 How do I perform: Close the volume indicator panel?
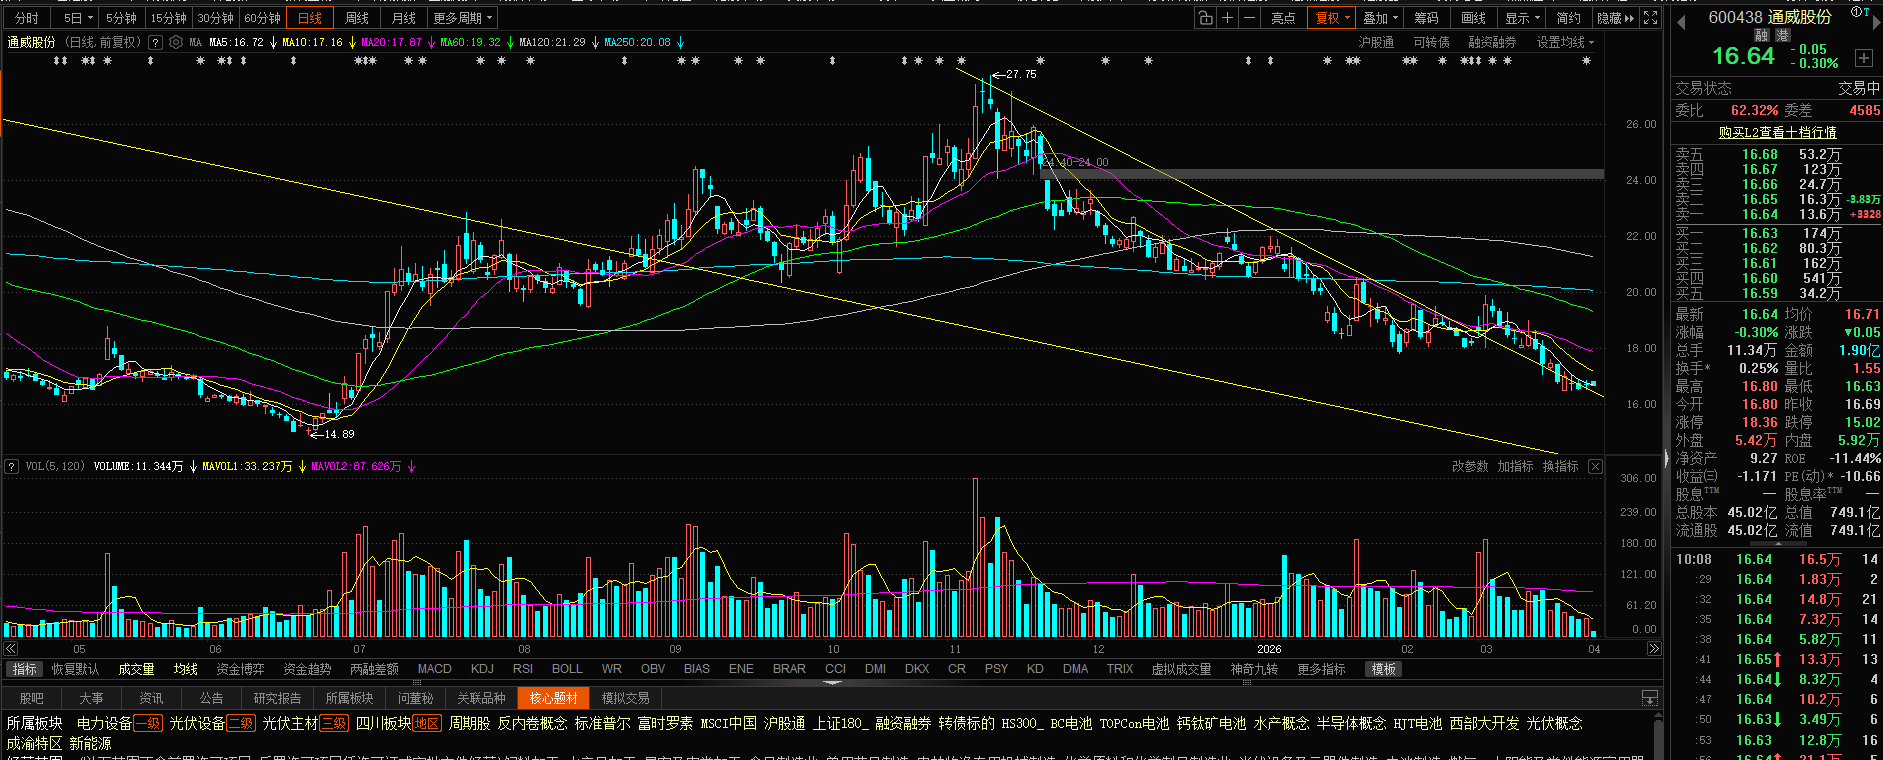point(1595,466)
